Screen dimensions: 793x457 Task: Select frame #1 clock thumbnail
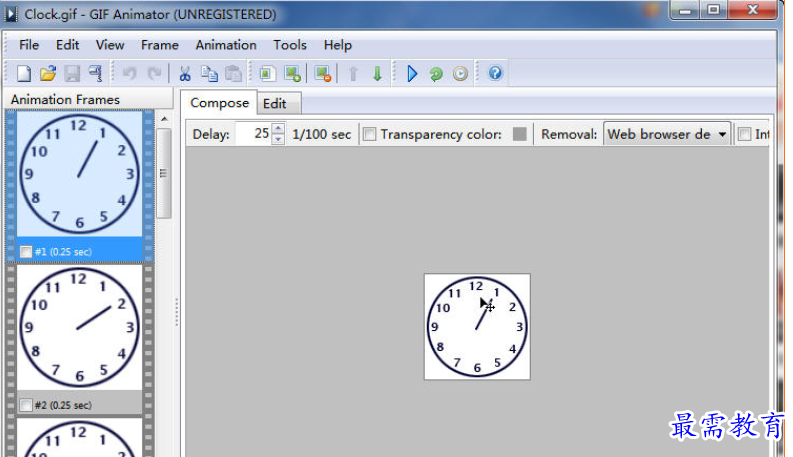coord(79,174)
